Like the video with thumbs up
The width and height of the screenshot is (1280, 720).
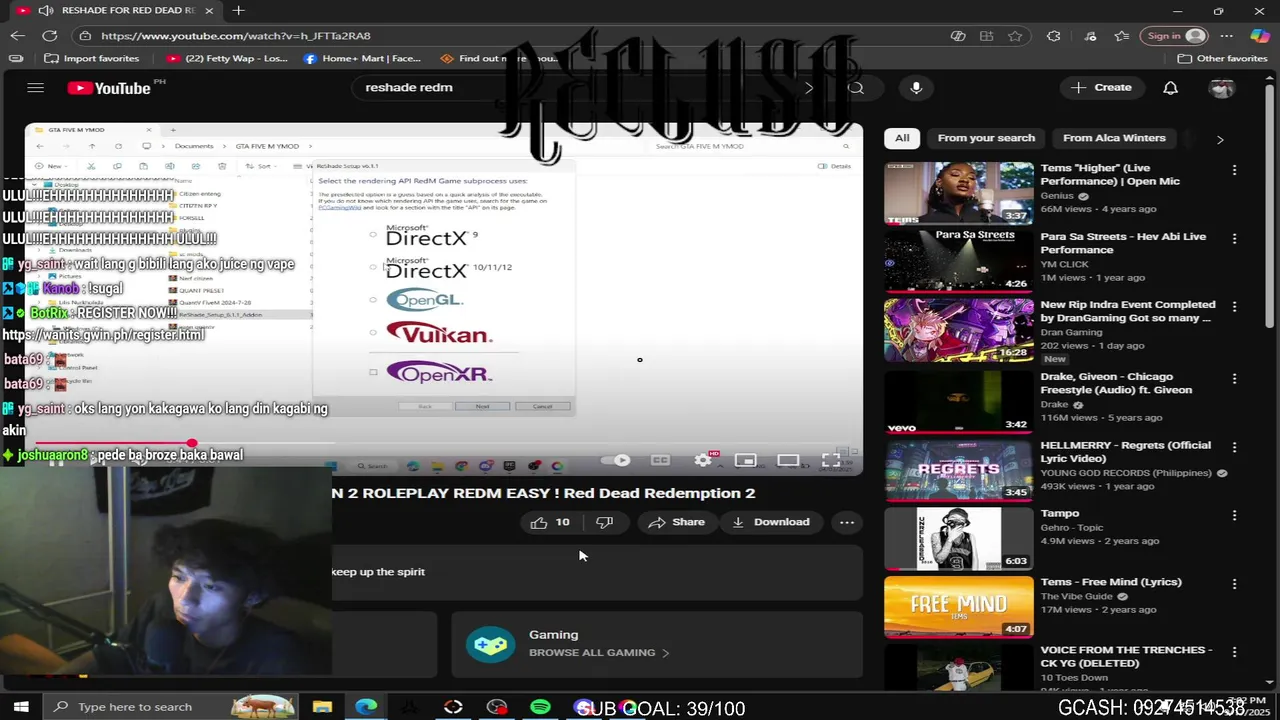coord(550,522)
